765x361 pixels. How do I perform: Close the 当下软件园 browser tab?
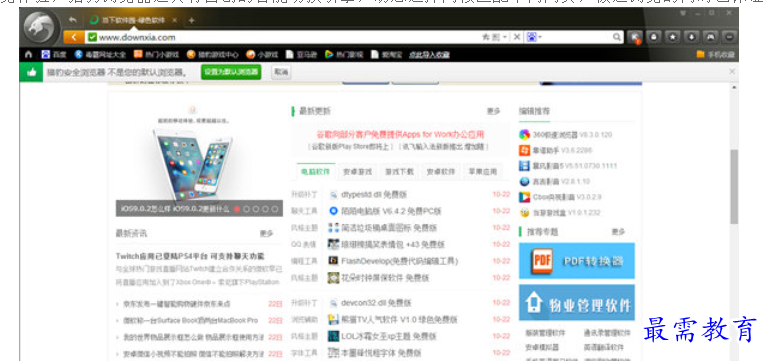[x=175, y=20]
